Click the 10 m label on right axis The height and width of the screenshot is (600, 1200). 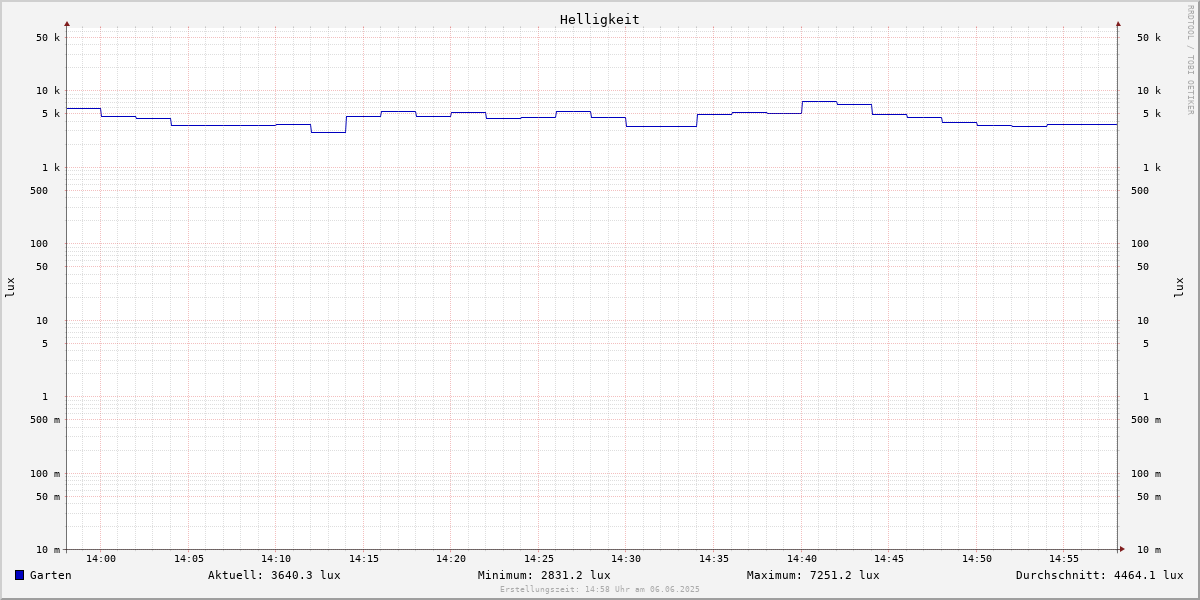1149,550
